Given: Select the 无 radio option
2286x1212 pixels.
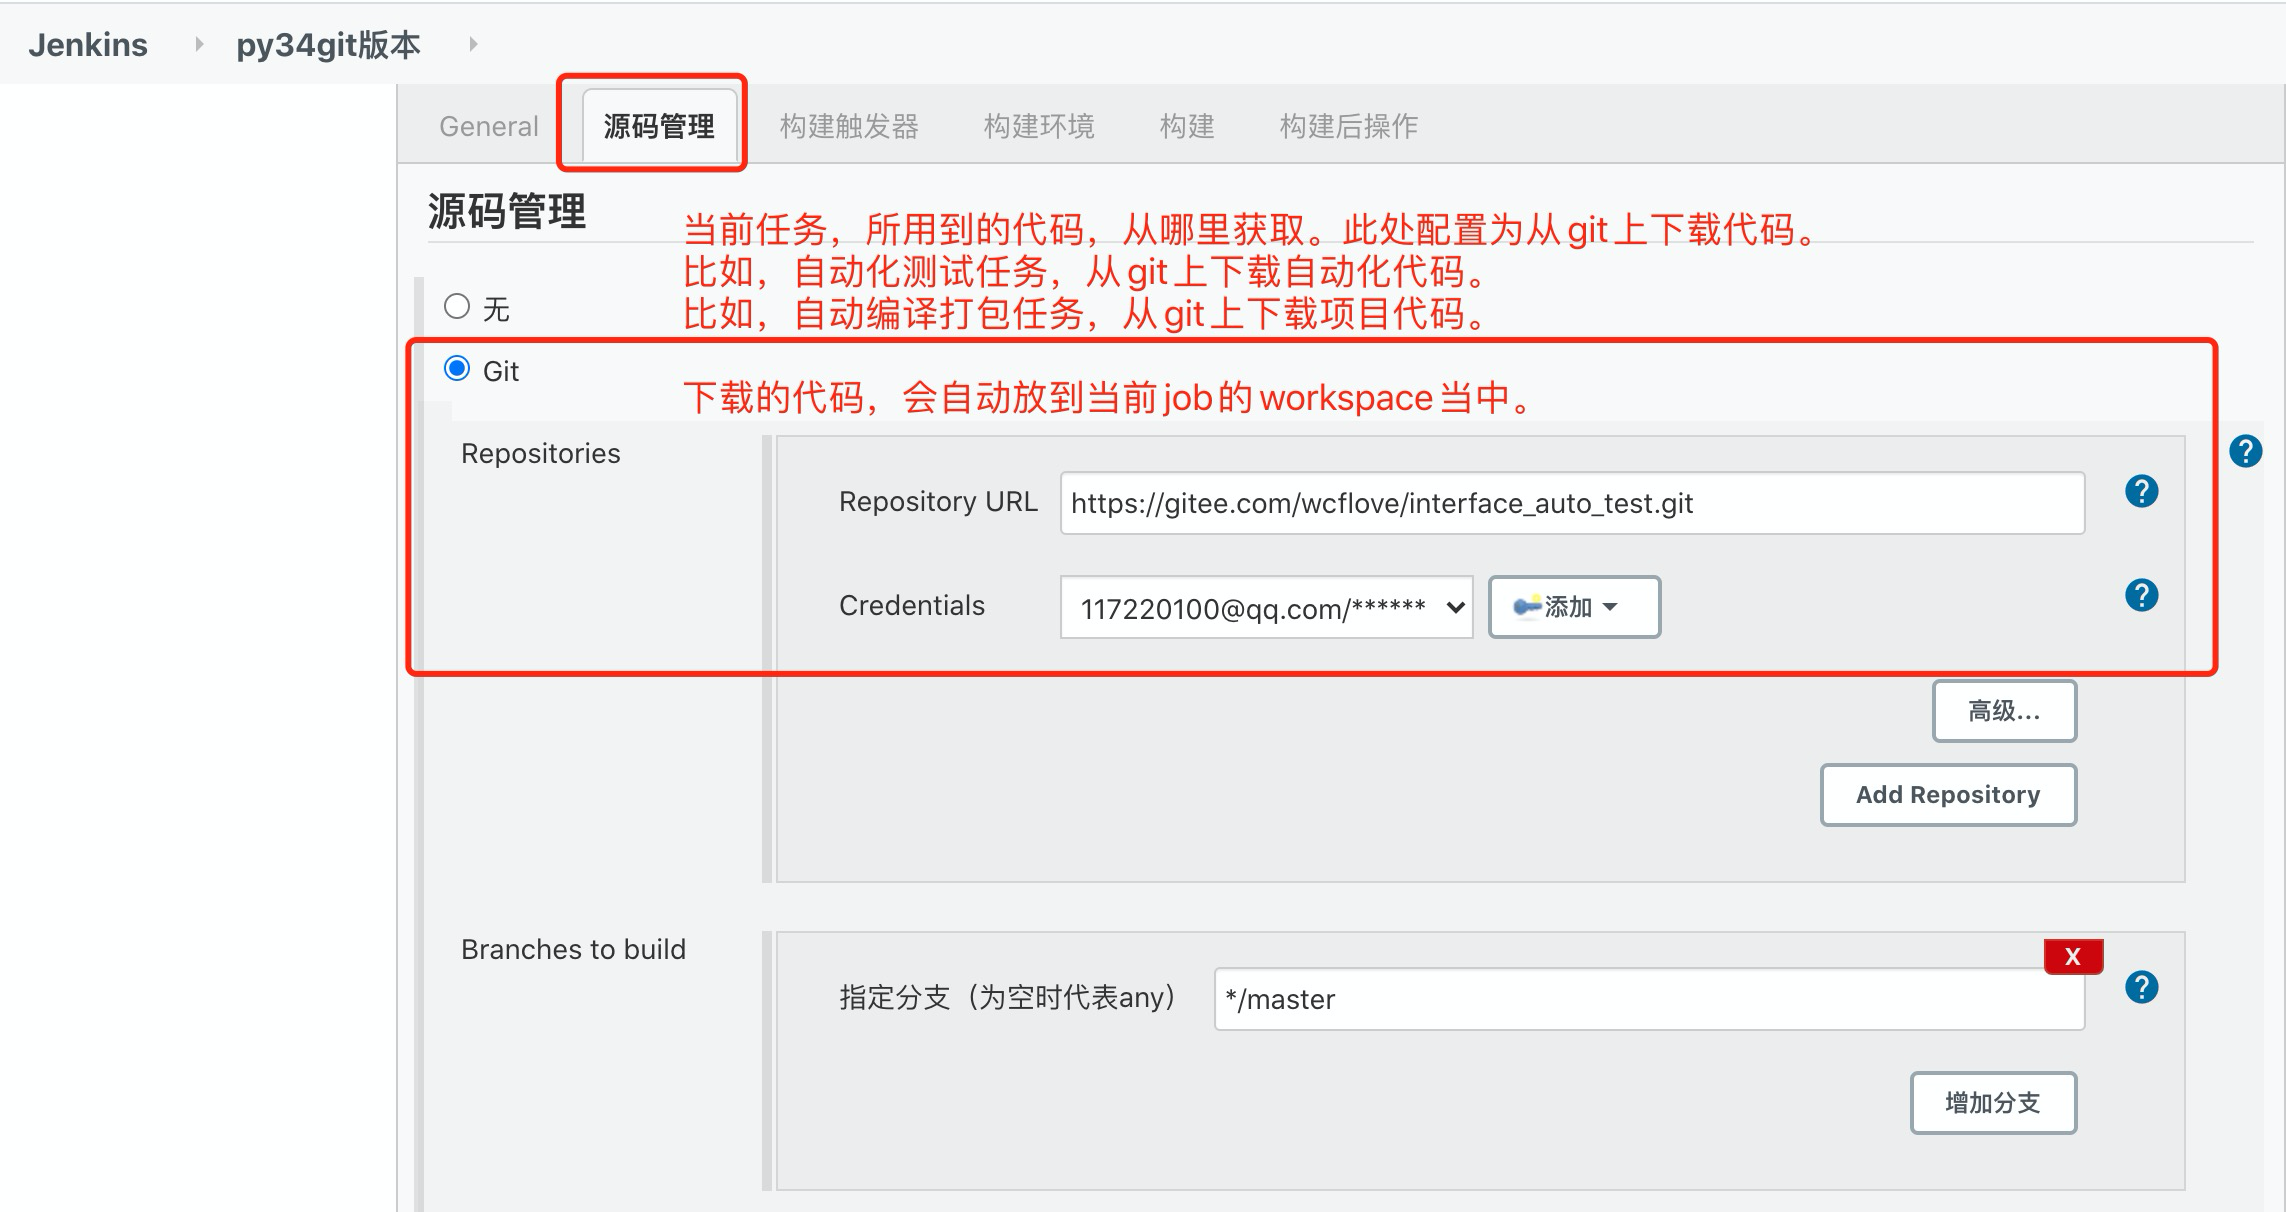Looking at the screenshot, I should click(457, 306).
